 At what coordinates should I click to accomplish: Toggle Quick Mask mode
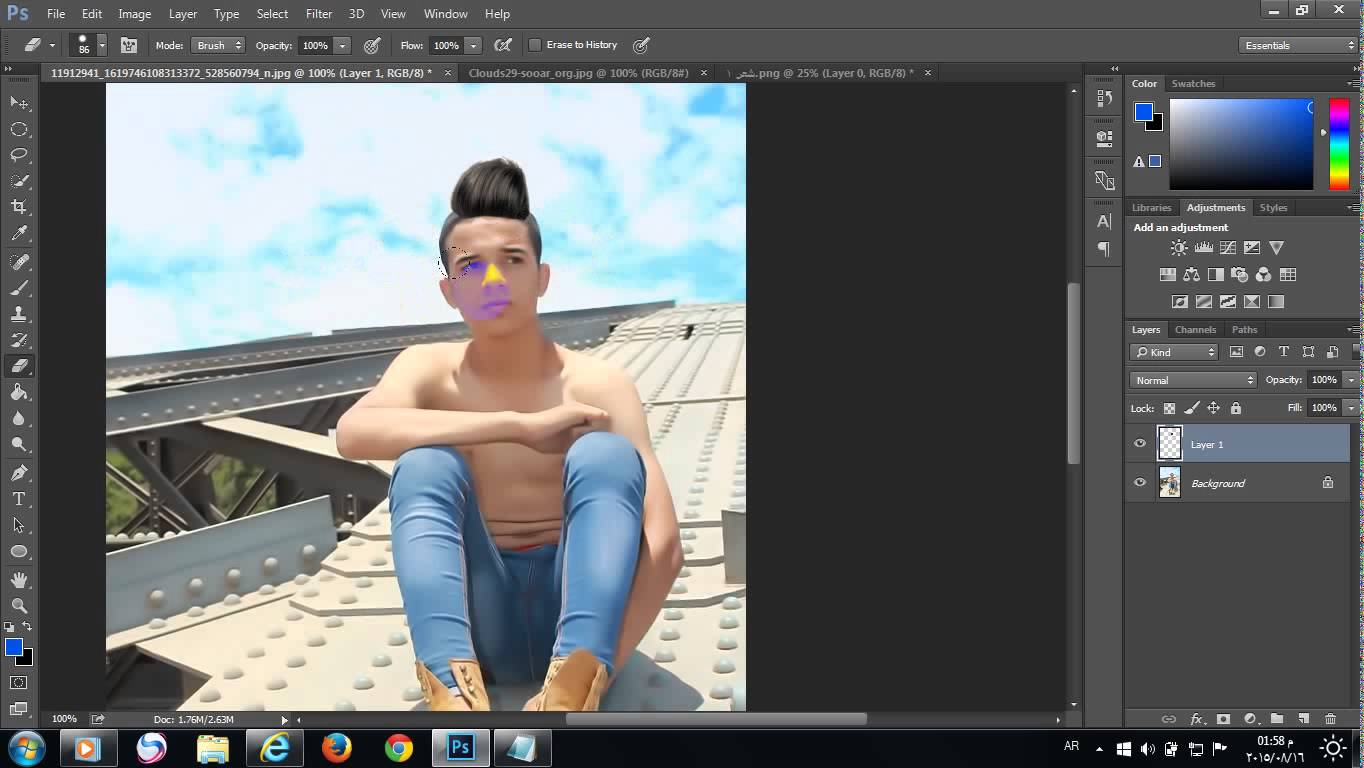tap(19, 683)
